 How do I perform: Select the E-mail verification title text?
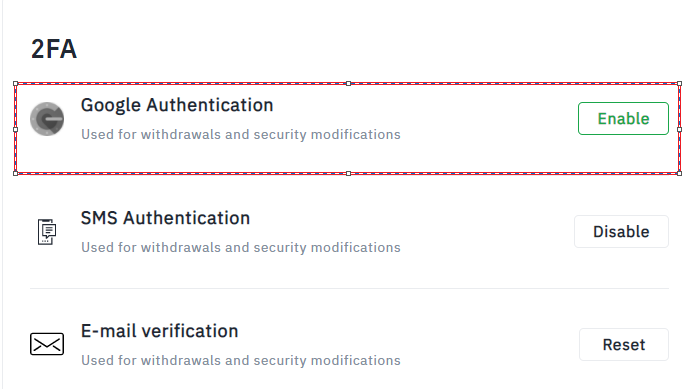(160, 331)
